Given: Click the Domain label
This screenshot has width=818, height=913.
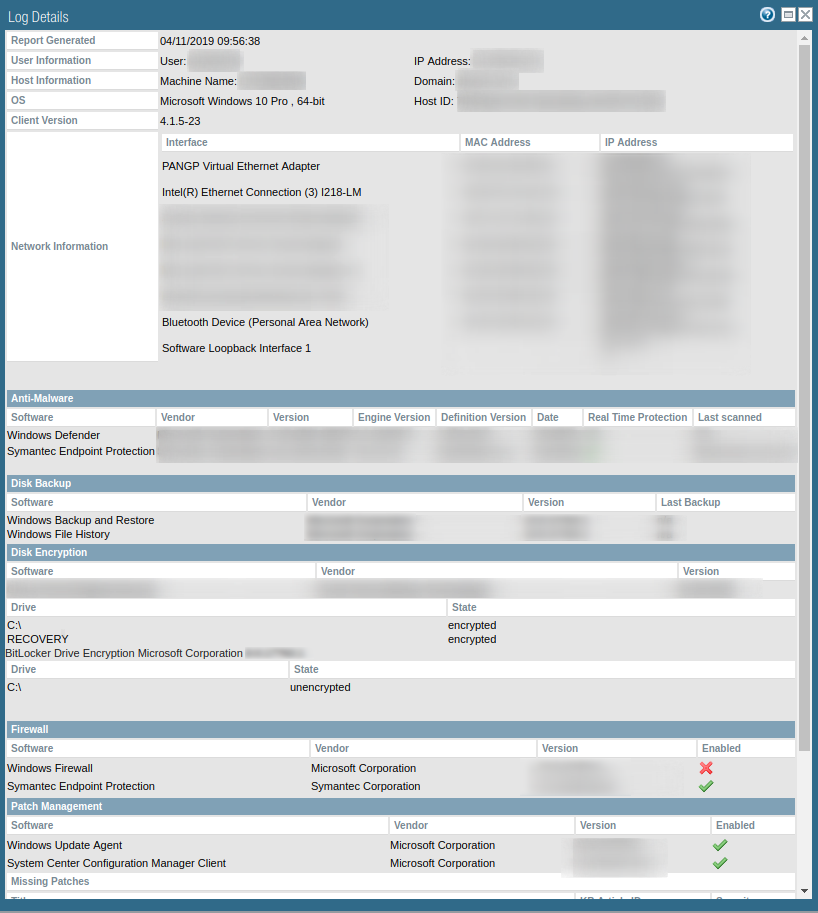Looking at the screenshot, I should pyautogui.click(x=434, y=82).
